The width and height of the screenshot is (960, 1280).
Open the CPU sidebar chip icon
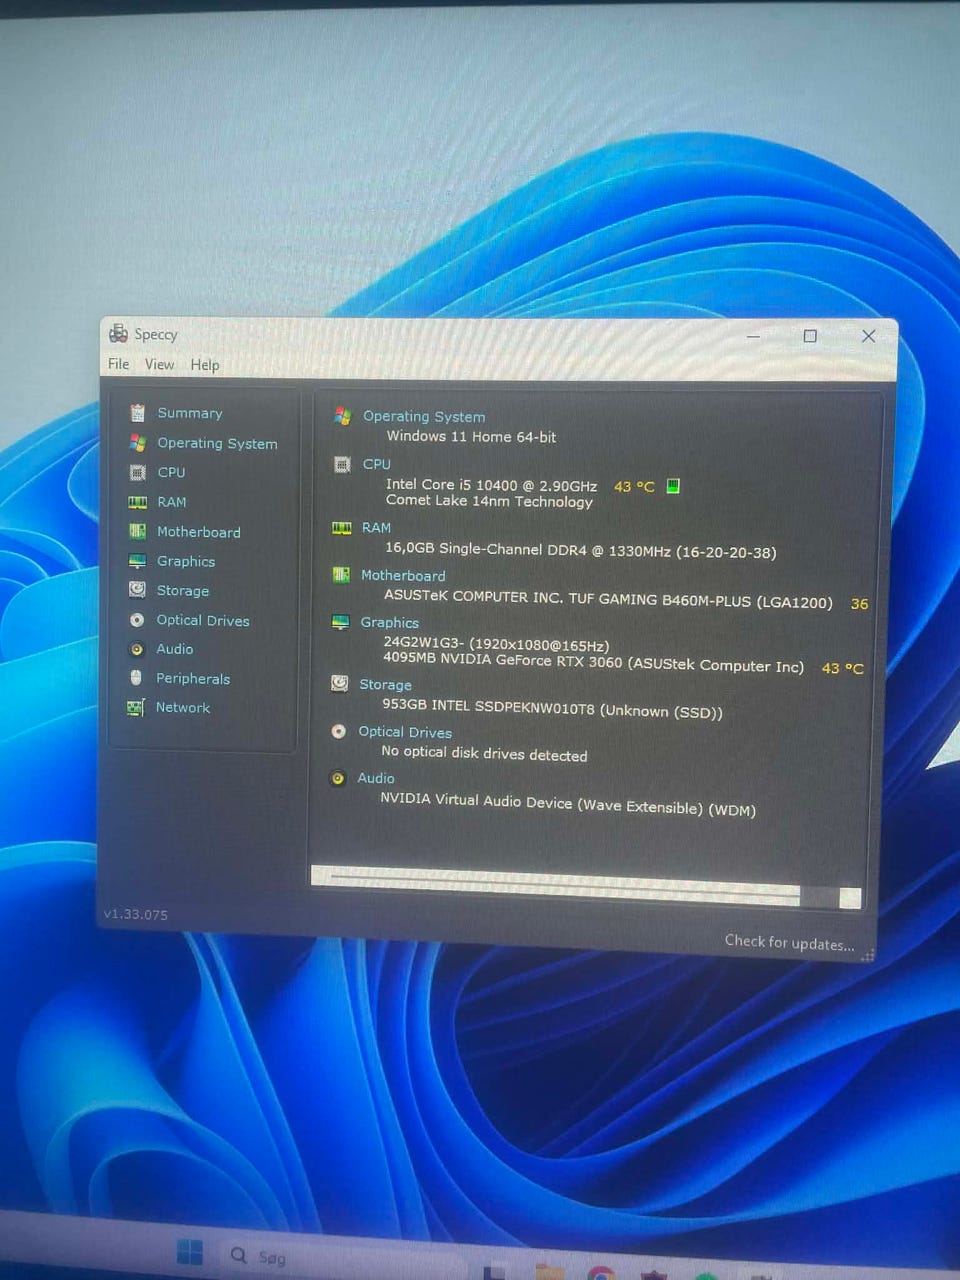pyautogui.click(x=138, y=472)
